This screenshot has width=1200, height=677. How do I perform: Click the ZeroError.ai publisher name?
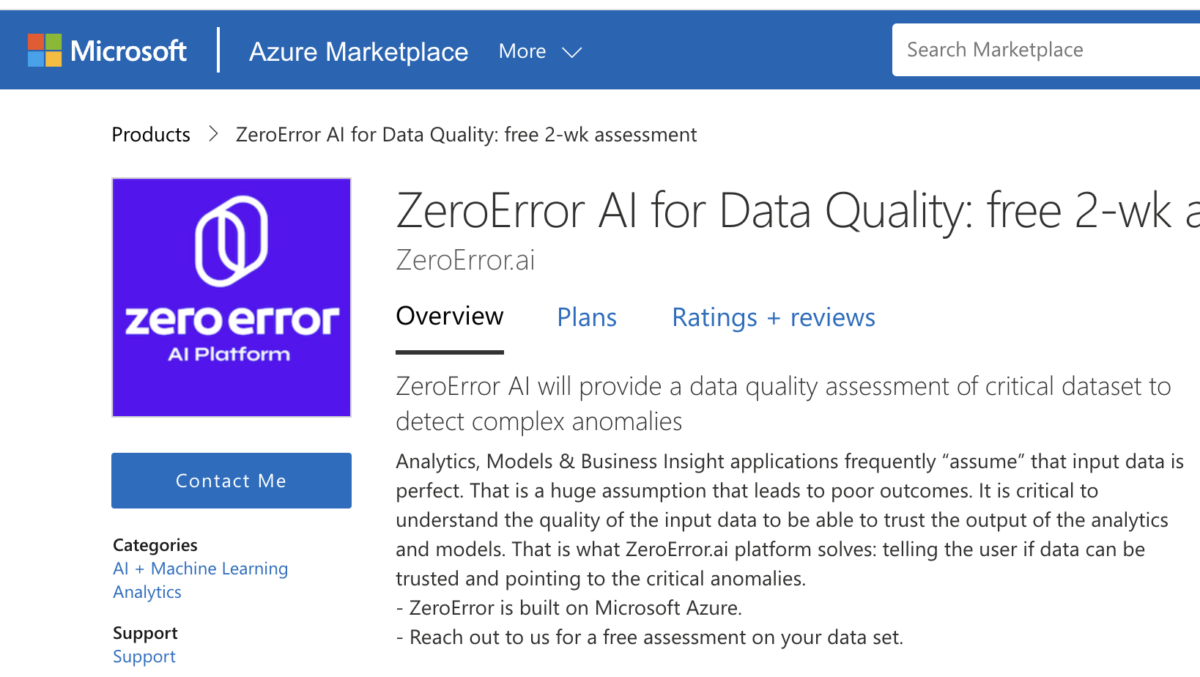click(x=465, y=259)
